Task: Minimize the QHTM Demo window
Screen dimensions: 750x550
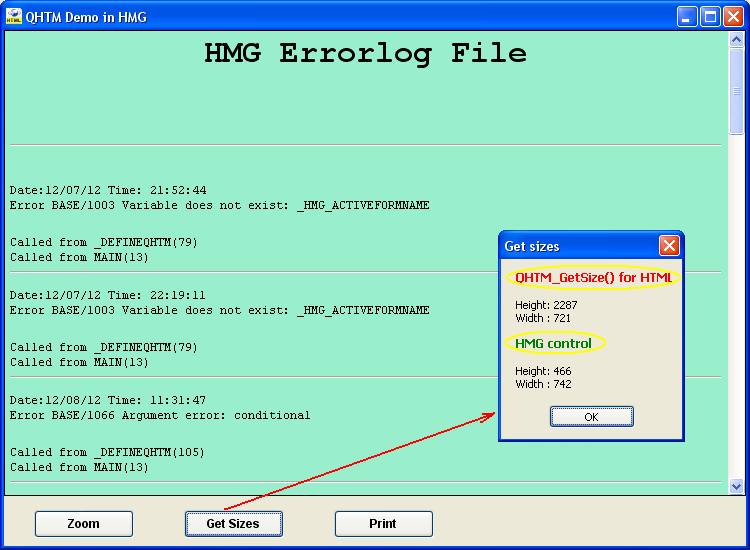Action: (x=687, y=16)
